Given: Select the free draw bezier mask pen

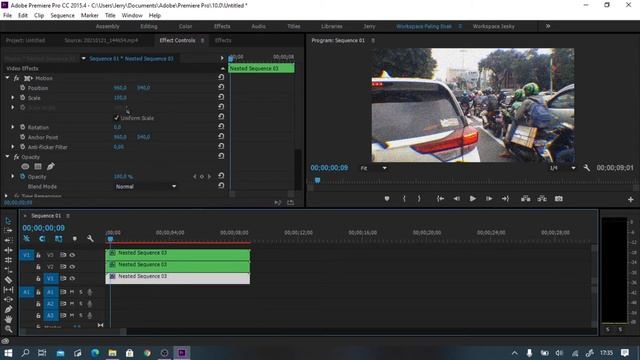Looking at the screenshot, I should (x=51, y=167).
